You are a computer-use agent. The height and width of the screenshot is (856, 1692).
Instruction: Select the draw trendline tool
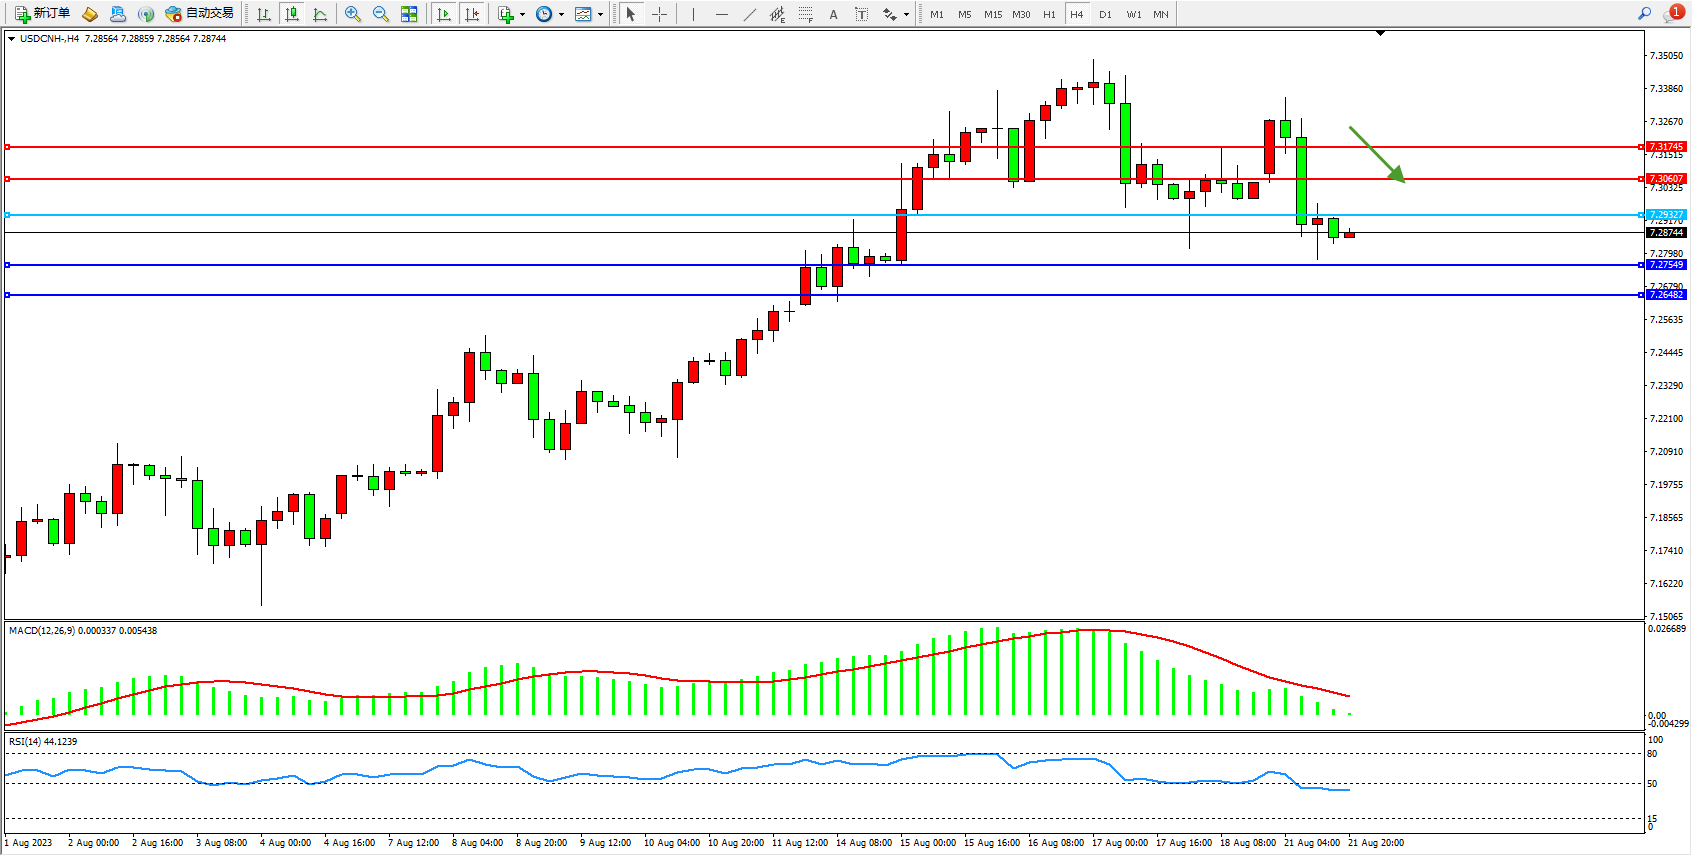[x=750, y=14]
